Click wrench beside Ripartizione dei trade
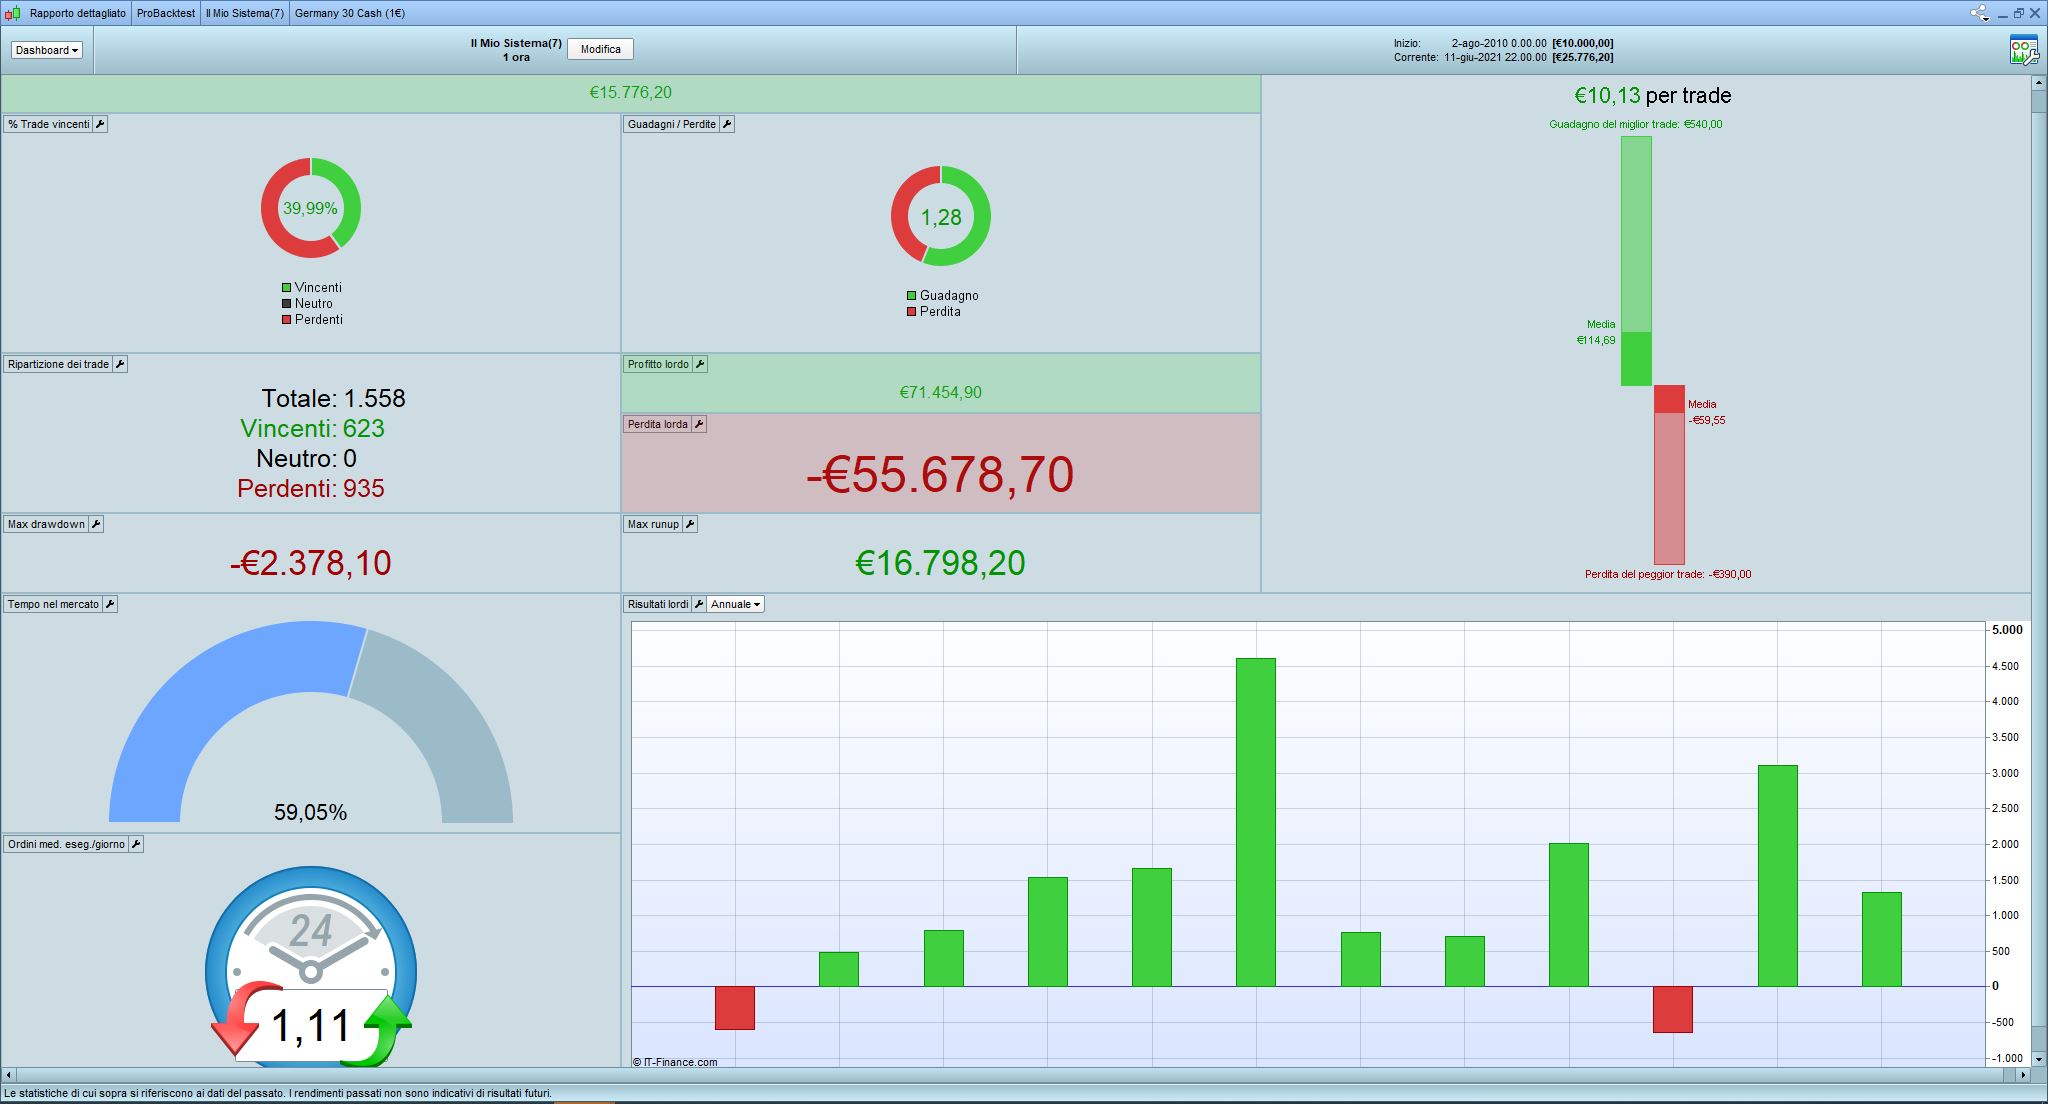 120,364
